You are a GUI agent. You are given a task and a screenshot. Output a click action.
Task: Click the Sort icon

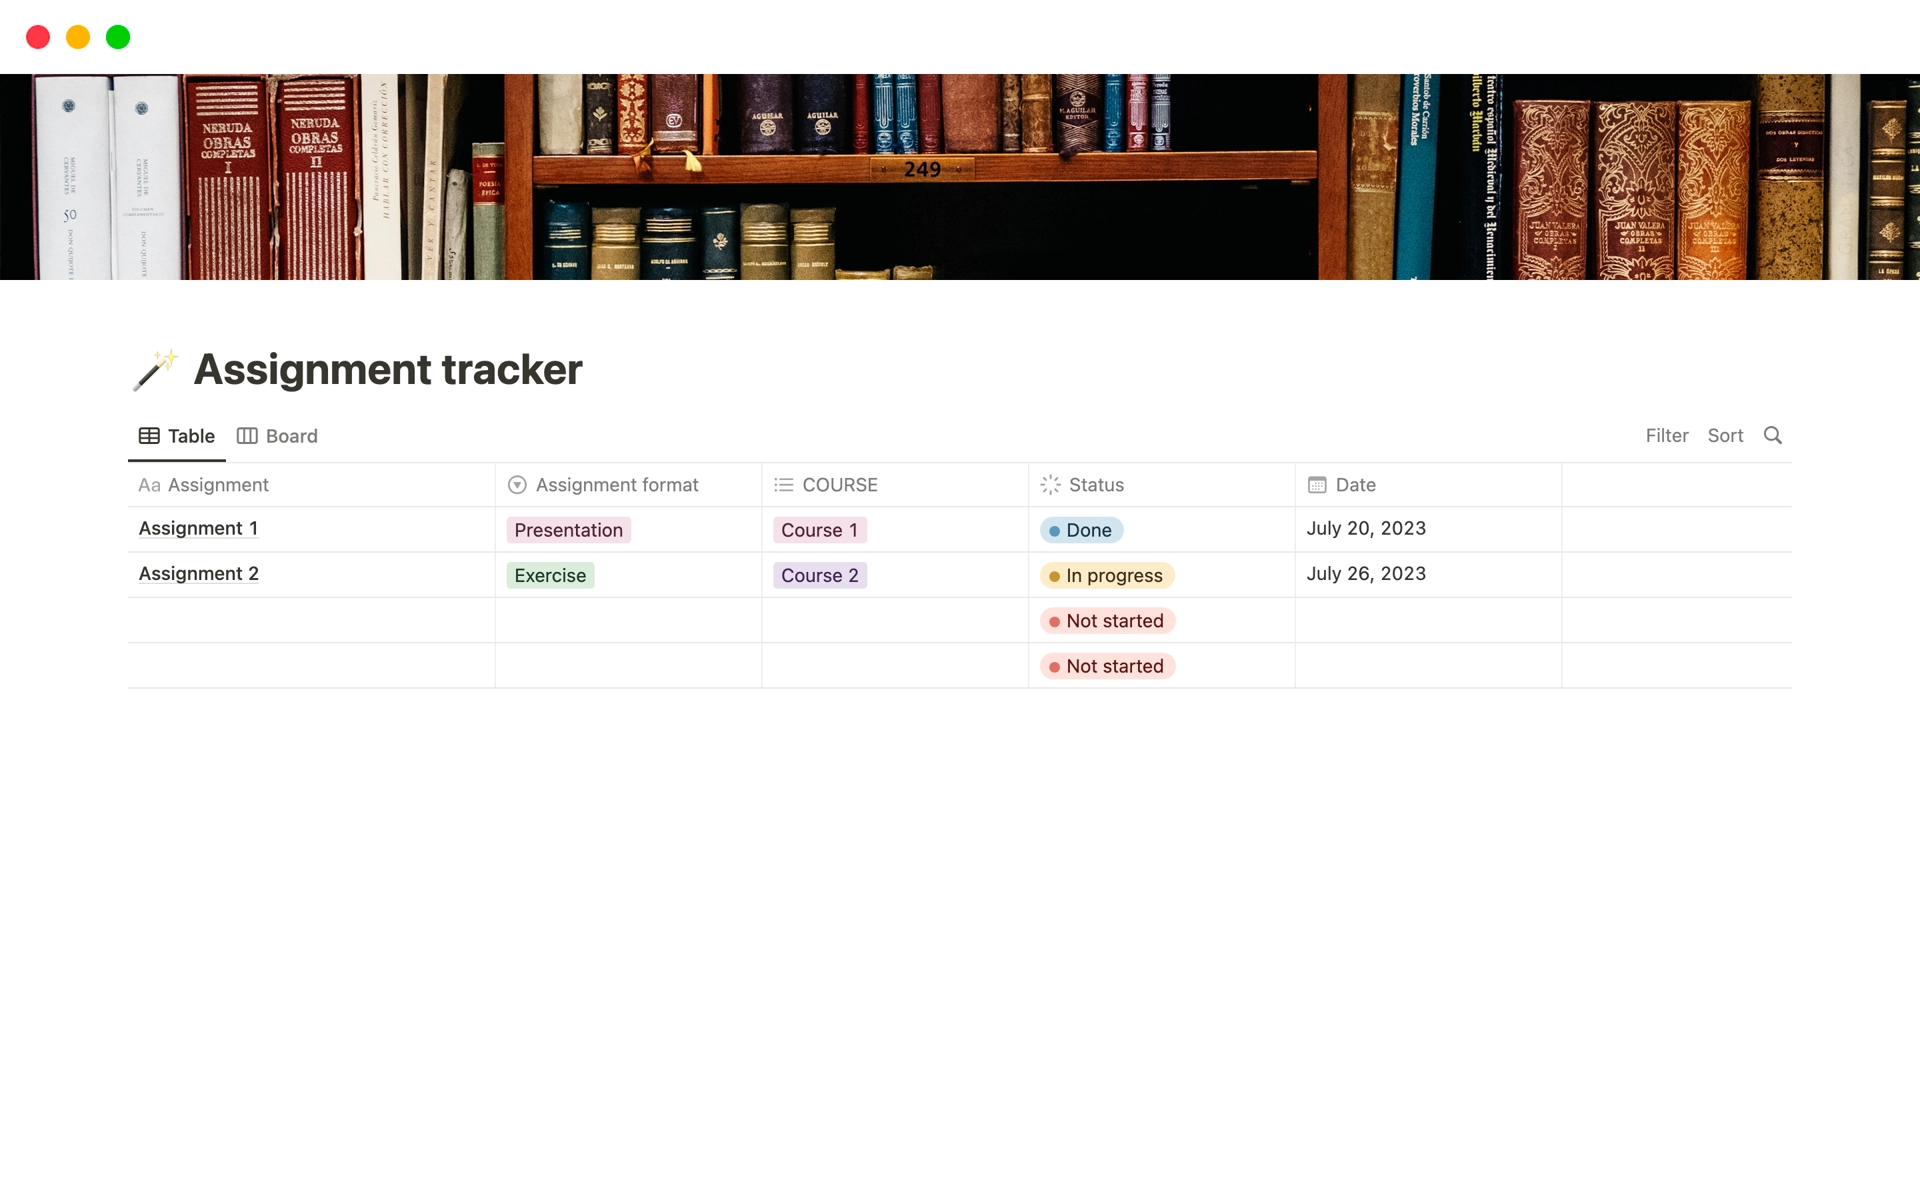(1726, 435)
